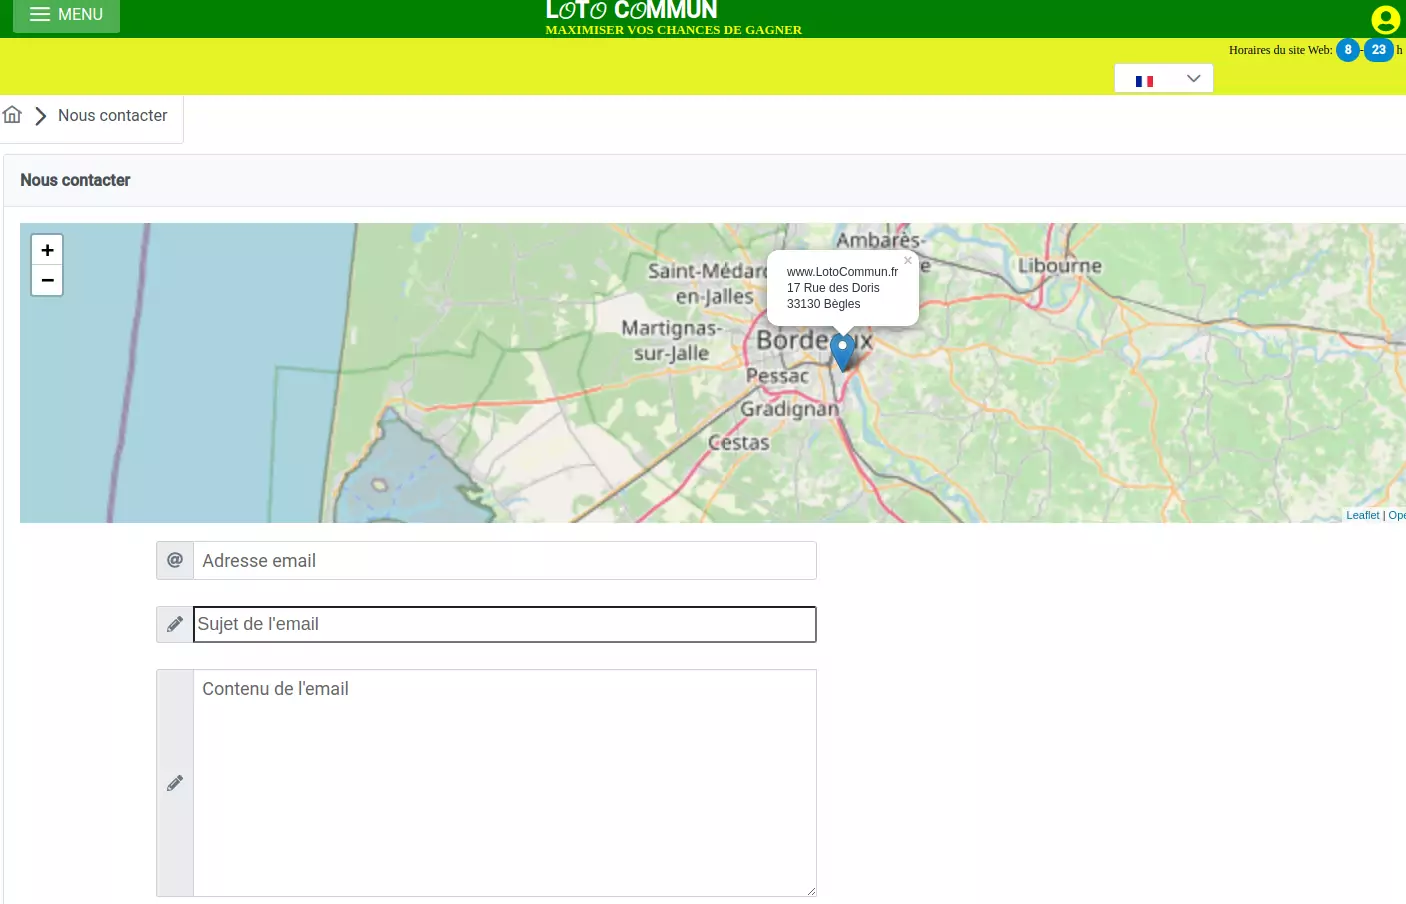Image resolution: width=1406 pixels, height=904 pixels.
Task: Click '17 Rue des Doris' address text
Action: click(833, 288)
